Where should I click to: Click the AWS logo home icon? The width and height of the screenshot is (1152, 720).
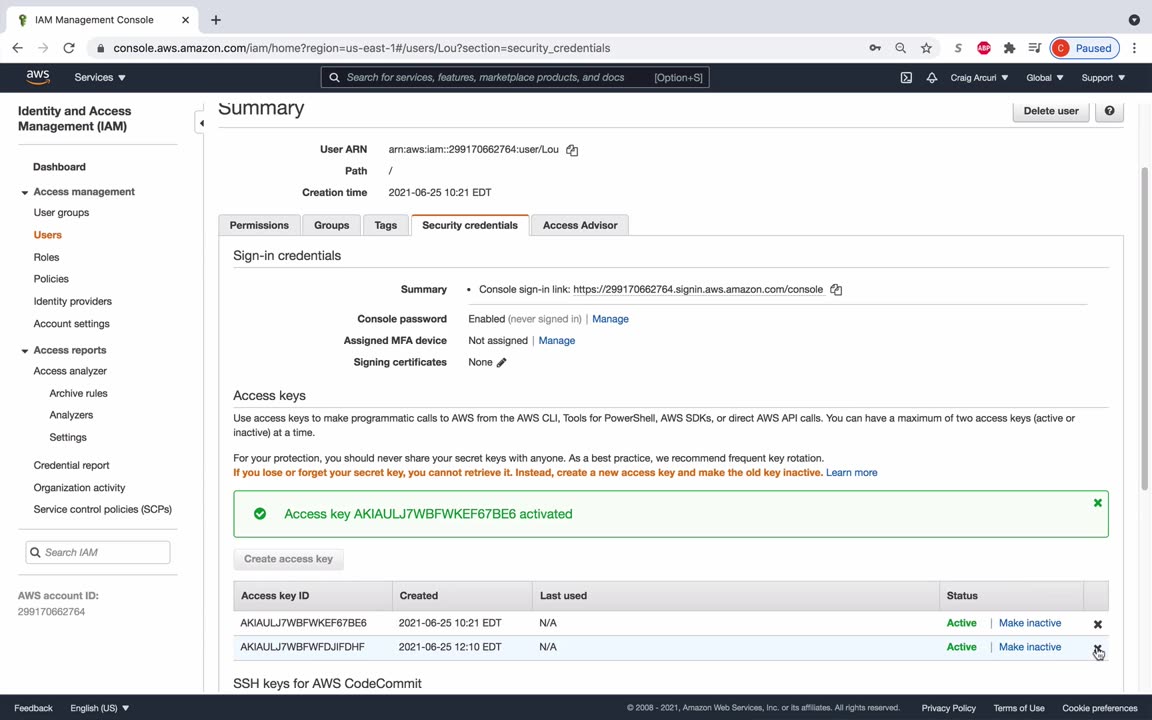38,77
